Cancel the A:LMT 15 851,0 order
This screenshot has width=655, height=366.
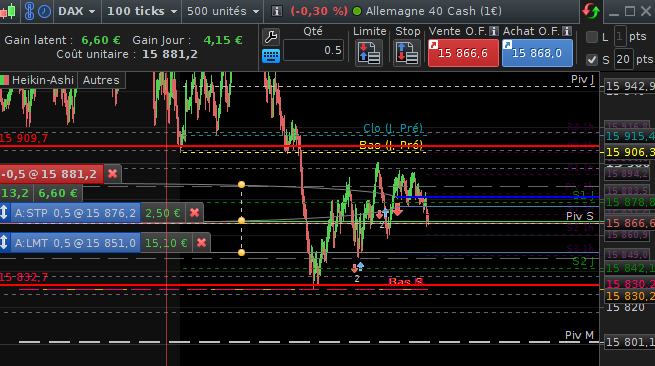pyautogui.click(x=201, y=243)
